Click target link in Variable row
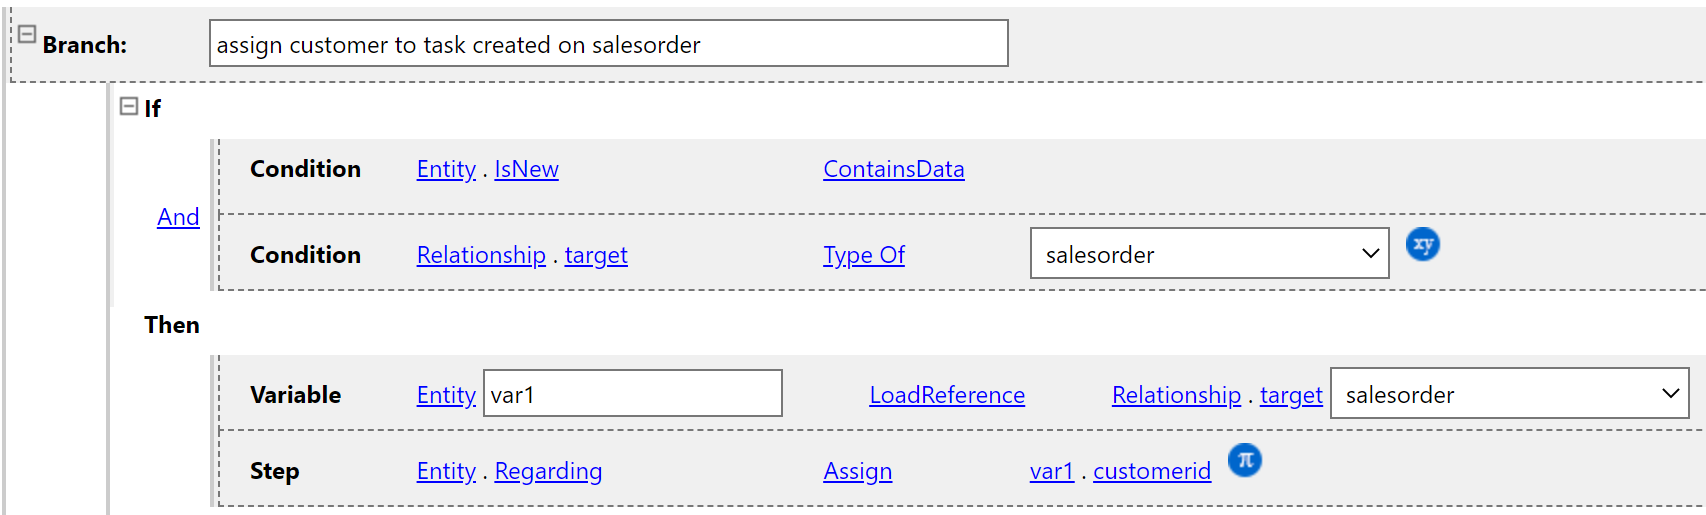The width and height of the screenshot is (1706, 515). coord(1290,395)
